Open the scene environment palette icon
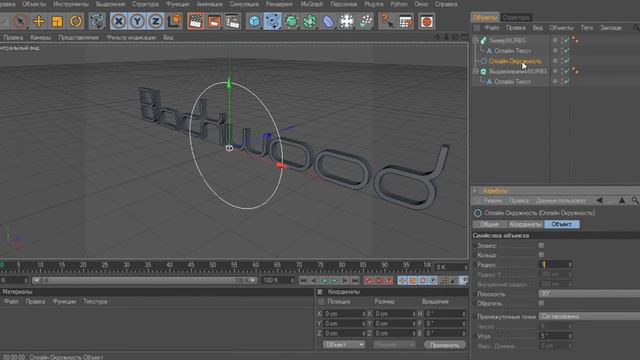The image size is (640, 360). point(347,21)
